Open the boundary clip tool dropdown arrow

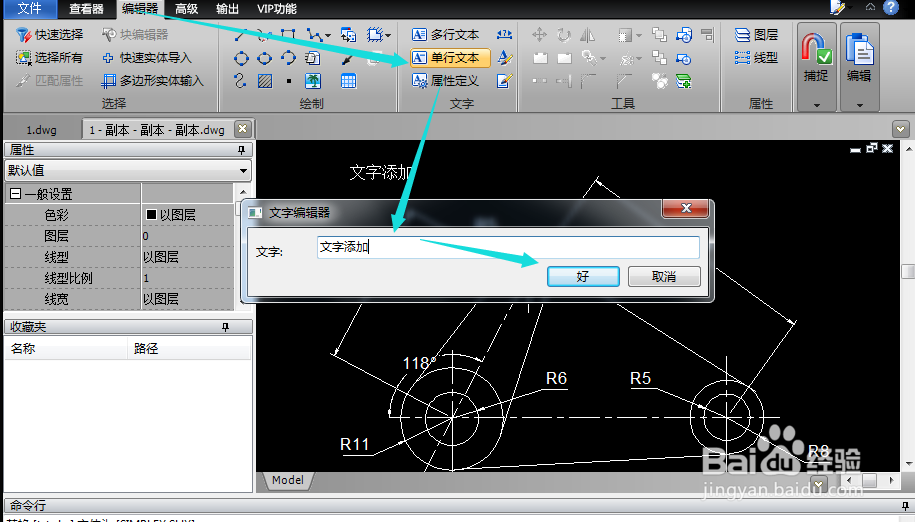[388, 36]
